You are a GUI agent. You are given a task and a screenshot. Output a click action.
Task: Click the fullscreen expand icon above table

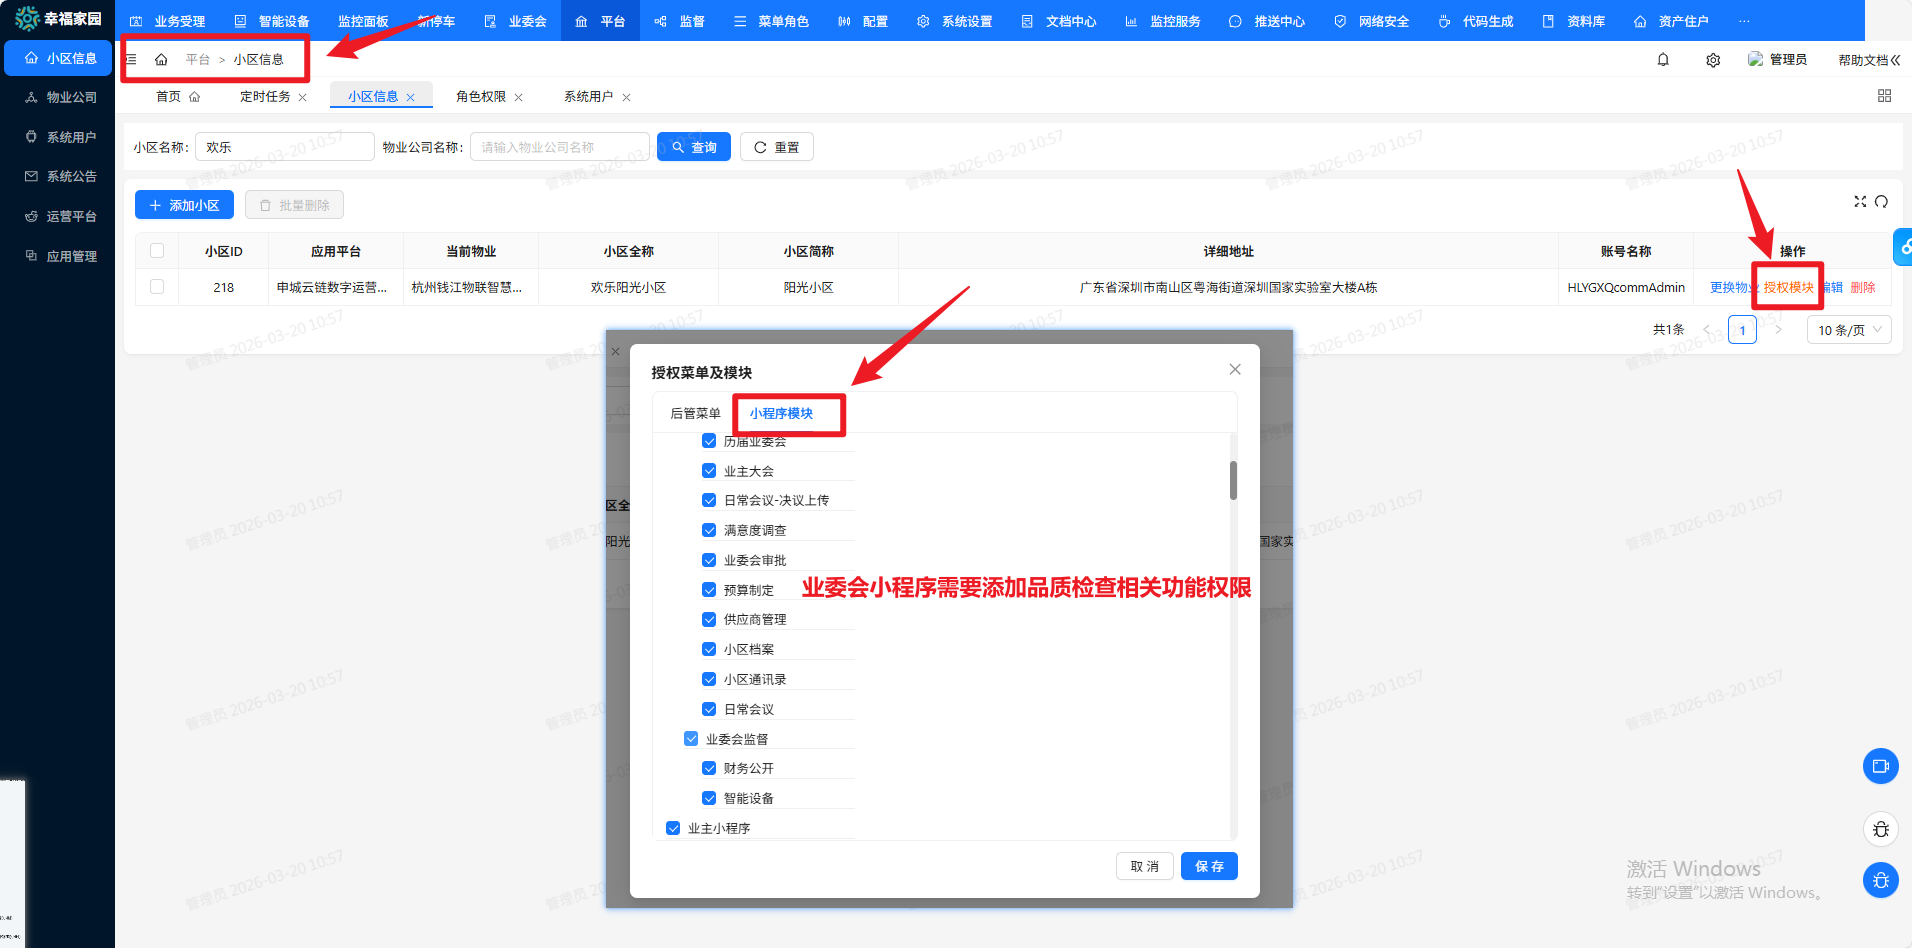point(1860,202)
